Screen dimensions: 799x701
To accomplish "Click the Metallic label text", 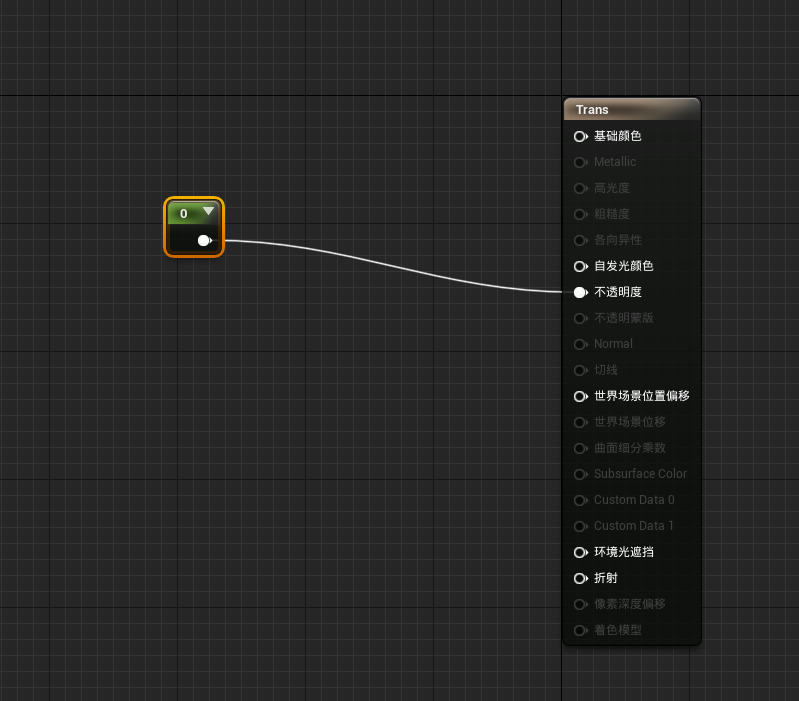I will click(x=615, y=162).
